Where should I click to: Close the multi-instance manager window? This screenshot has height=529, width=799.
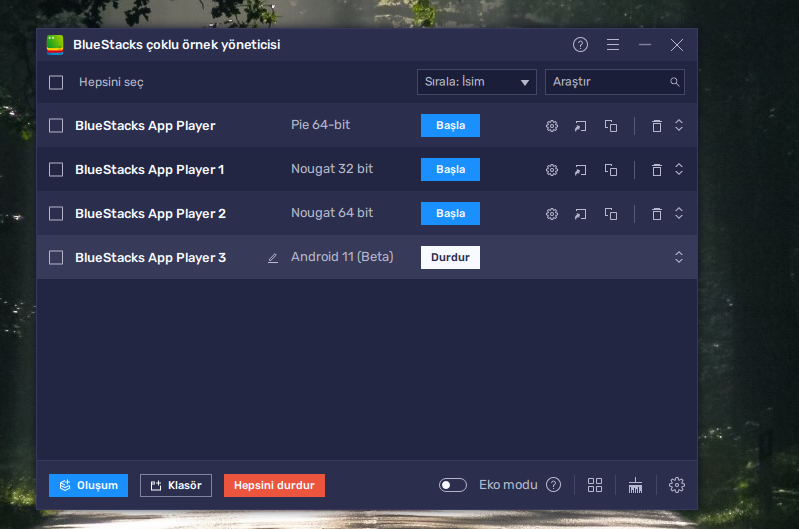click(x=677, y=45)
